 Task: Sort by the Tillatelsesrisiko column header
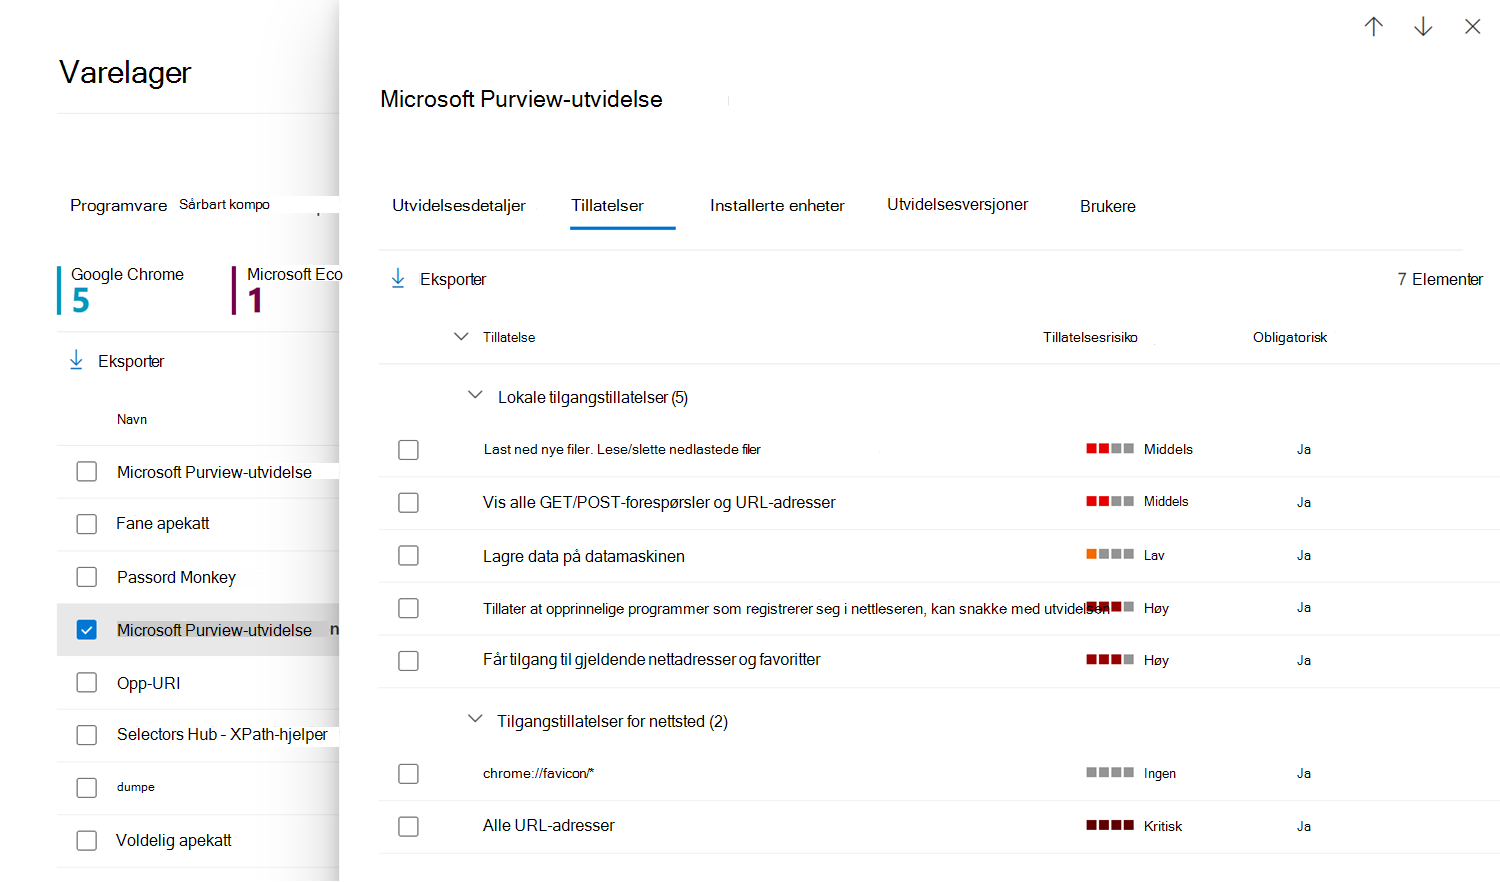(x=1090, y=338)
